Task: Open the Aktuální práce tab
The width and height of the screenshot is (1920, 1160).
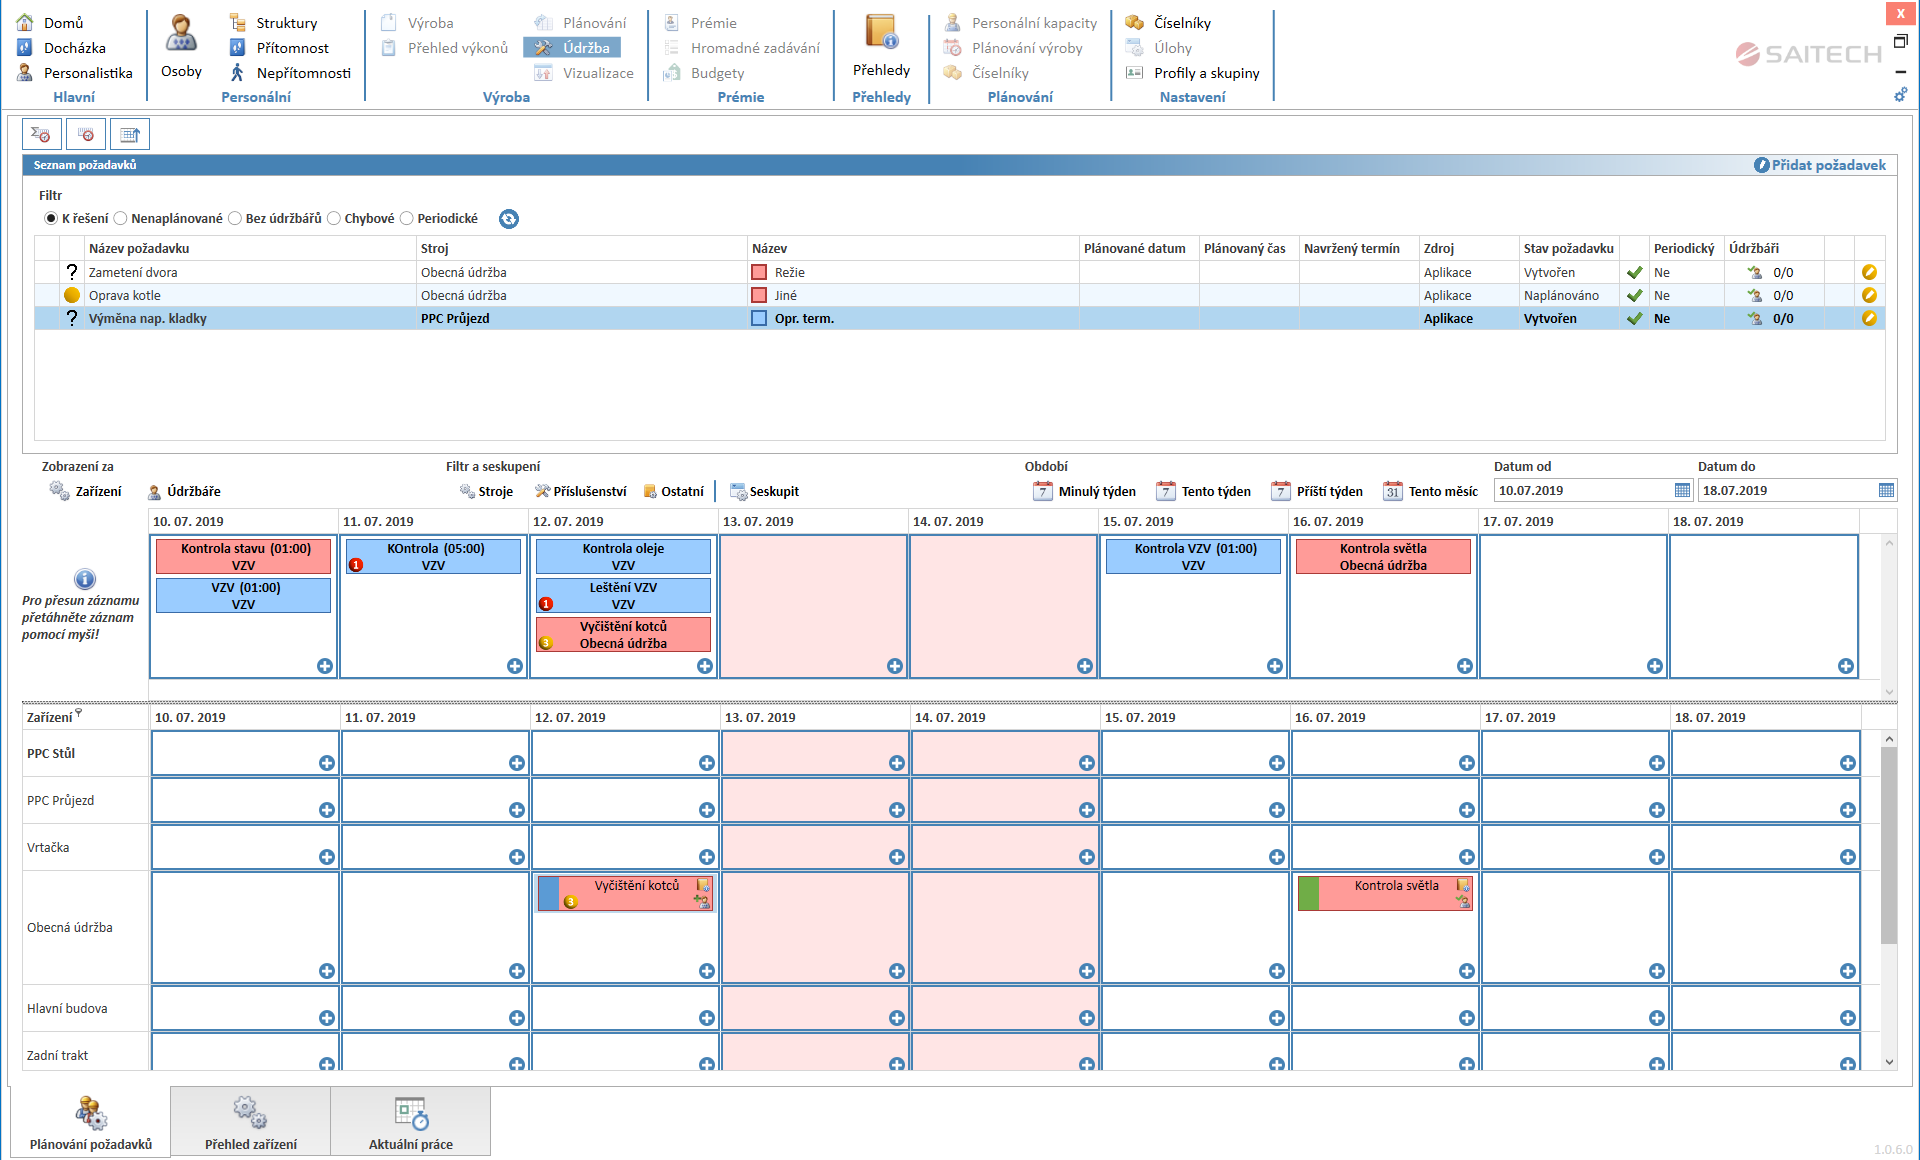Action: (x=410, y=1122)
